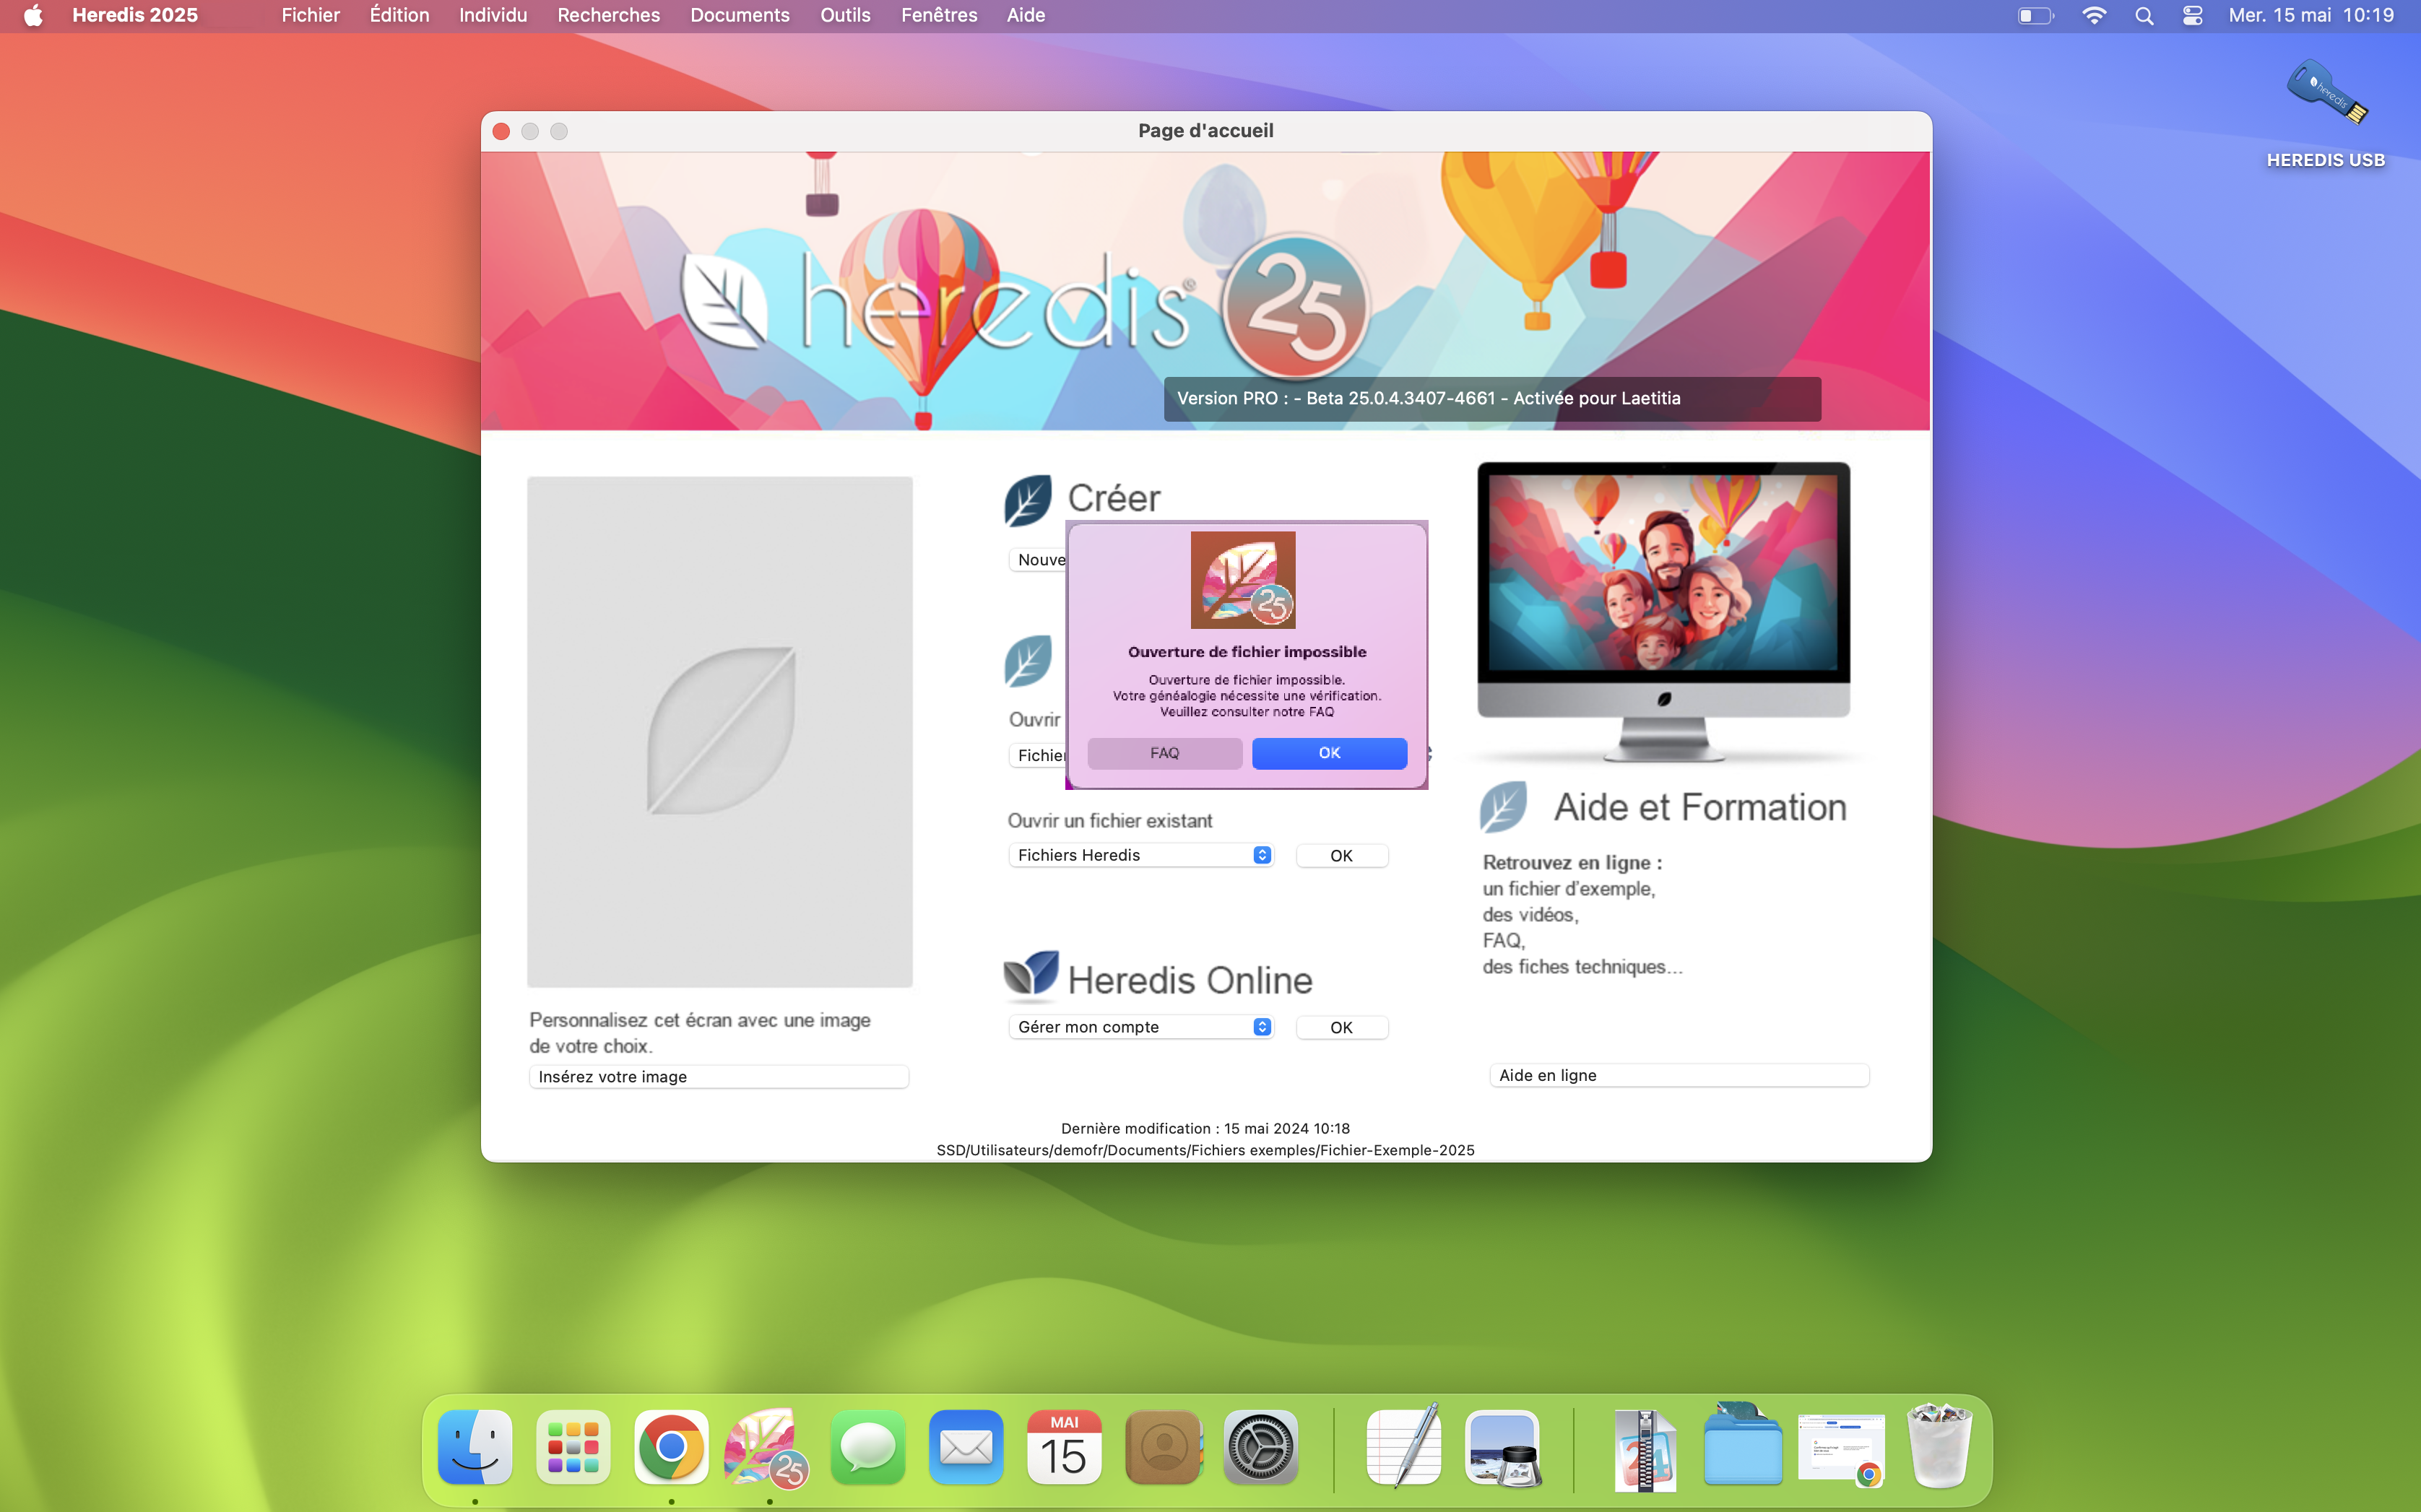Click the Aide et Formation leaf icon

tap(1503, 806)
